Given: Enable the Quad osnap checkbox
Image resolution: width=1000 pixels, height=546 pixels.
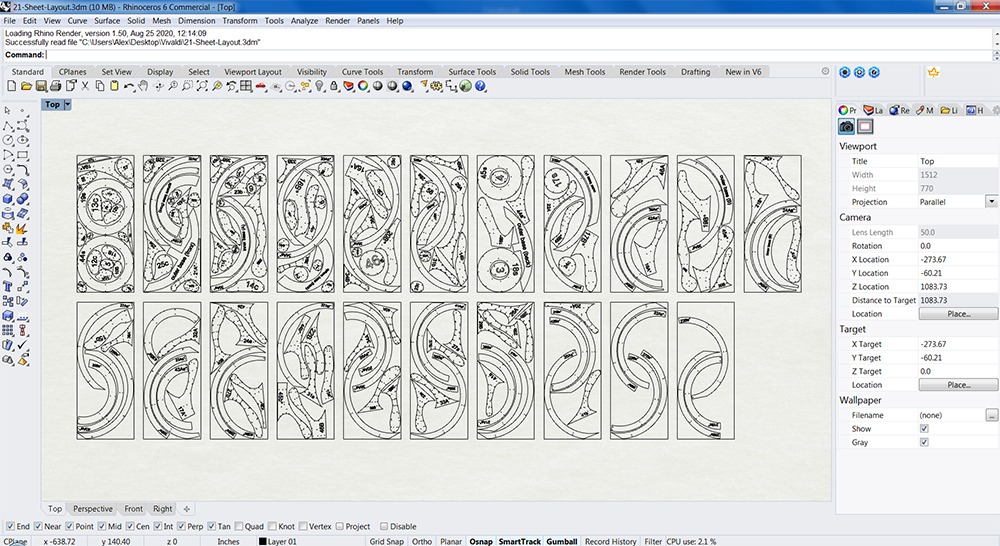Looking at the screenshot, I should pos(236,526).
